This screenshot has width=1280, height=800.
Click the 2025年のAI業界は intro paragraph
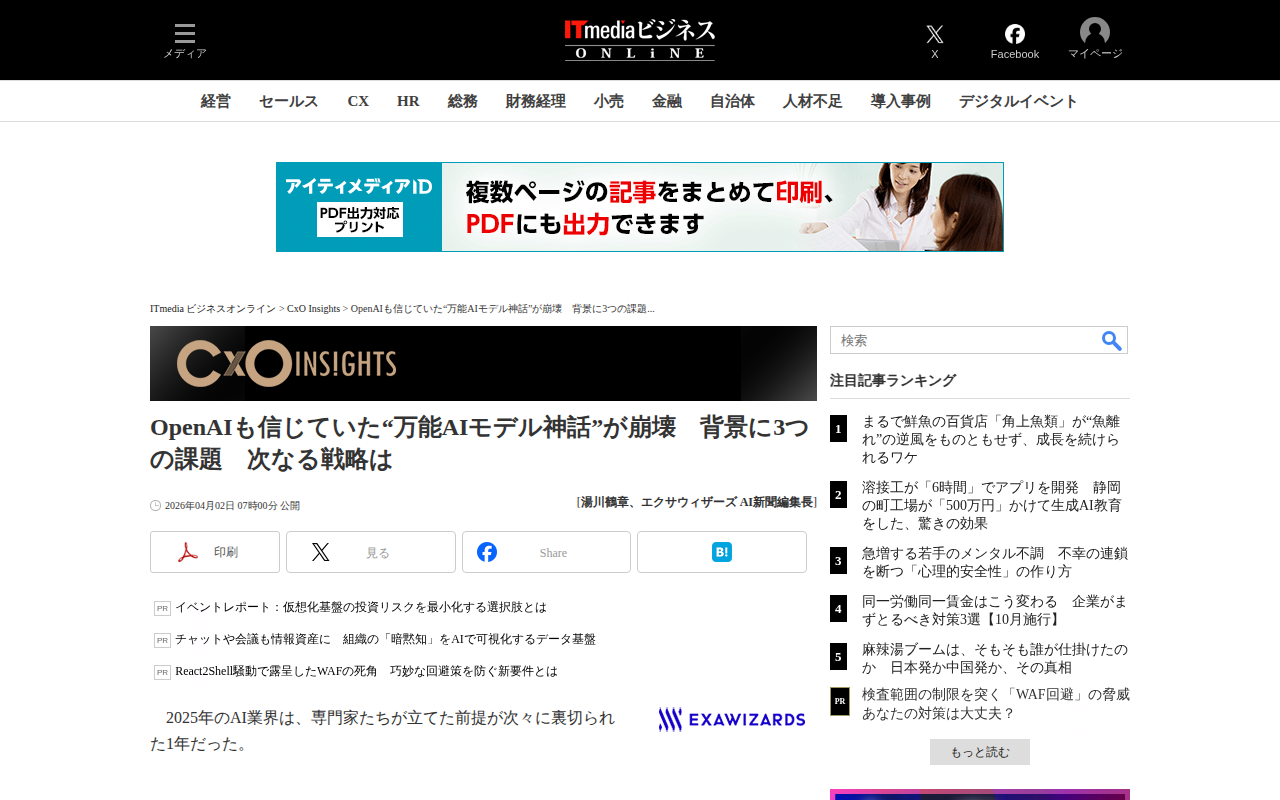(x=383, y=731)
